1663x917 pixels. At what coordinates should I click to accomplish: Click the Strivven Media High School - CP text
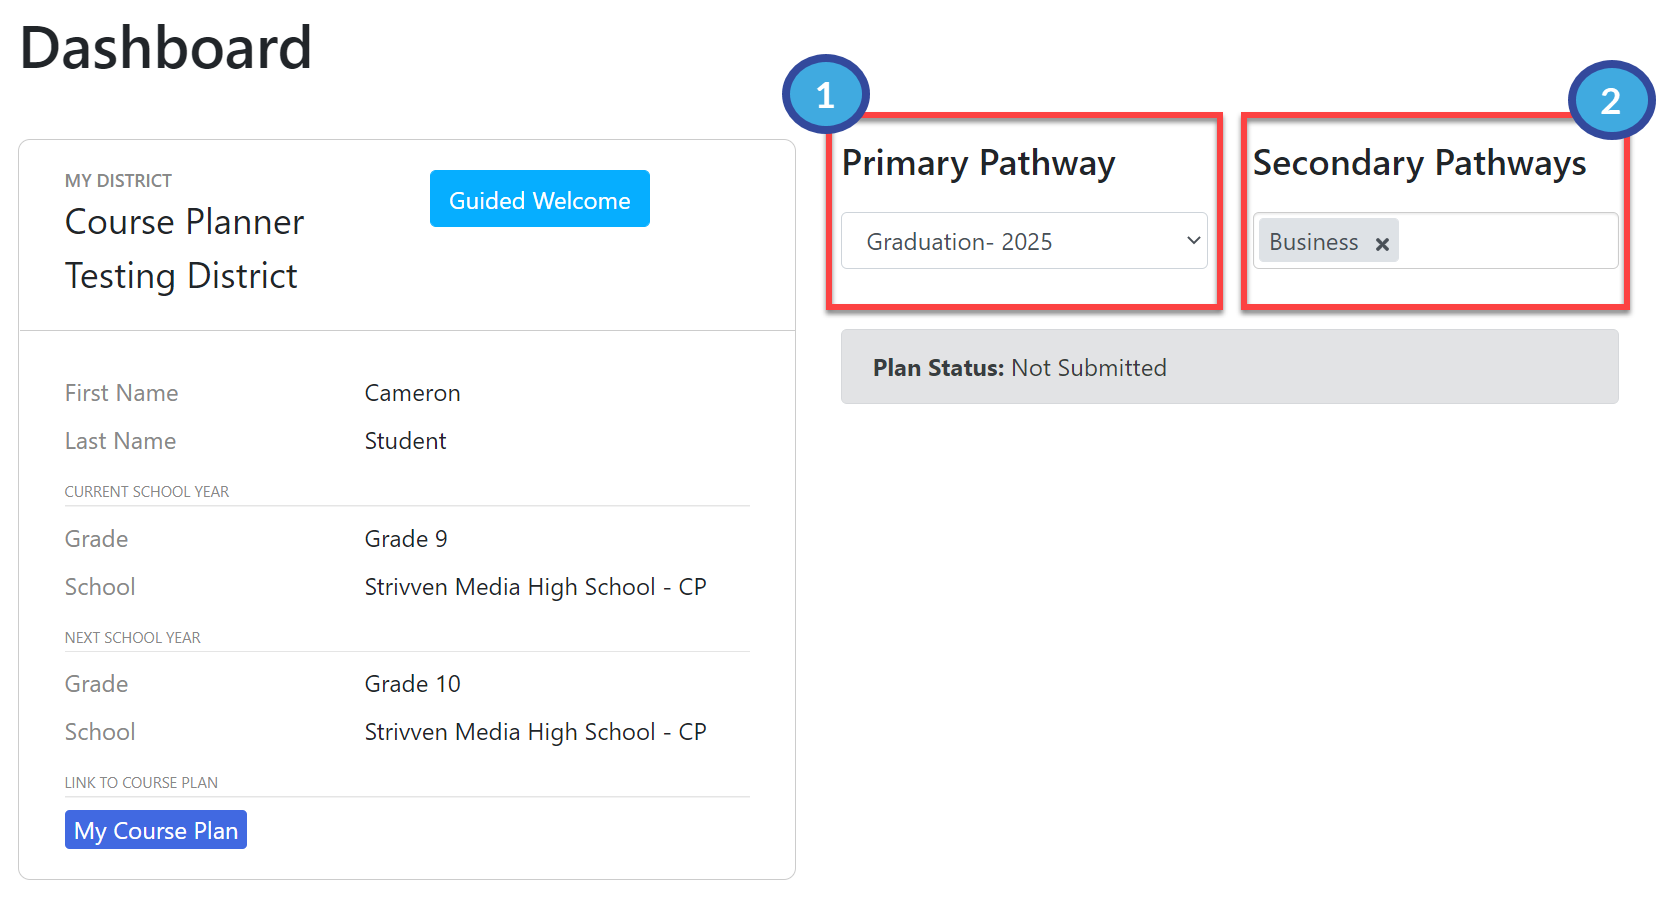click(x=536, y=587)
